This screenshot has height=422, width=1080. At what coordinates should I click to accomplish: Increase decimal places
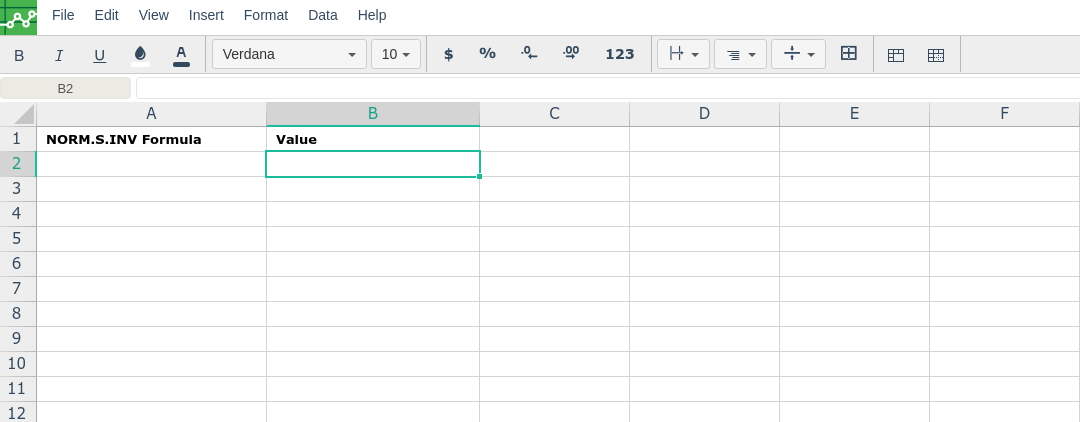tap(571, 54)
